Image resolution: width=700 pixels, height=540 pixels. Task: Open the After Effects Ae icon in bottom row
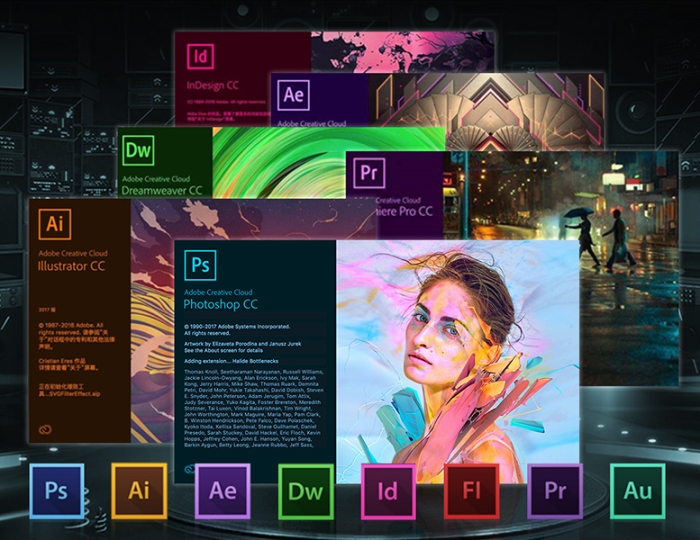point(222,491)
